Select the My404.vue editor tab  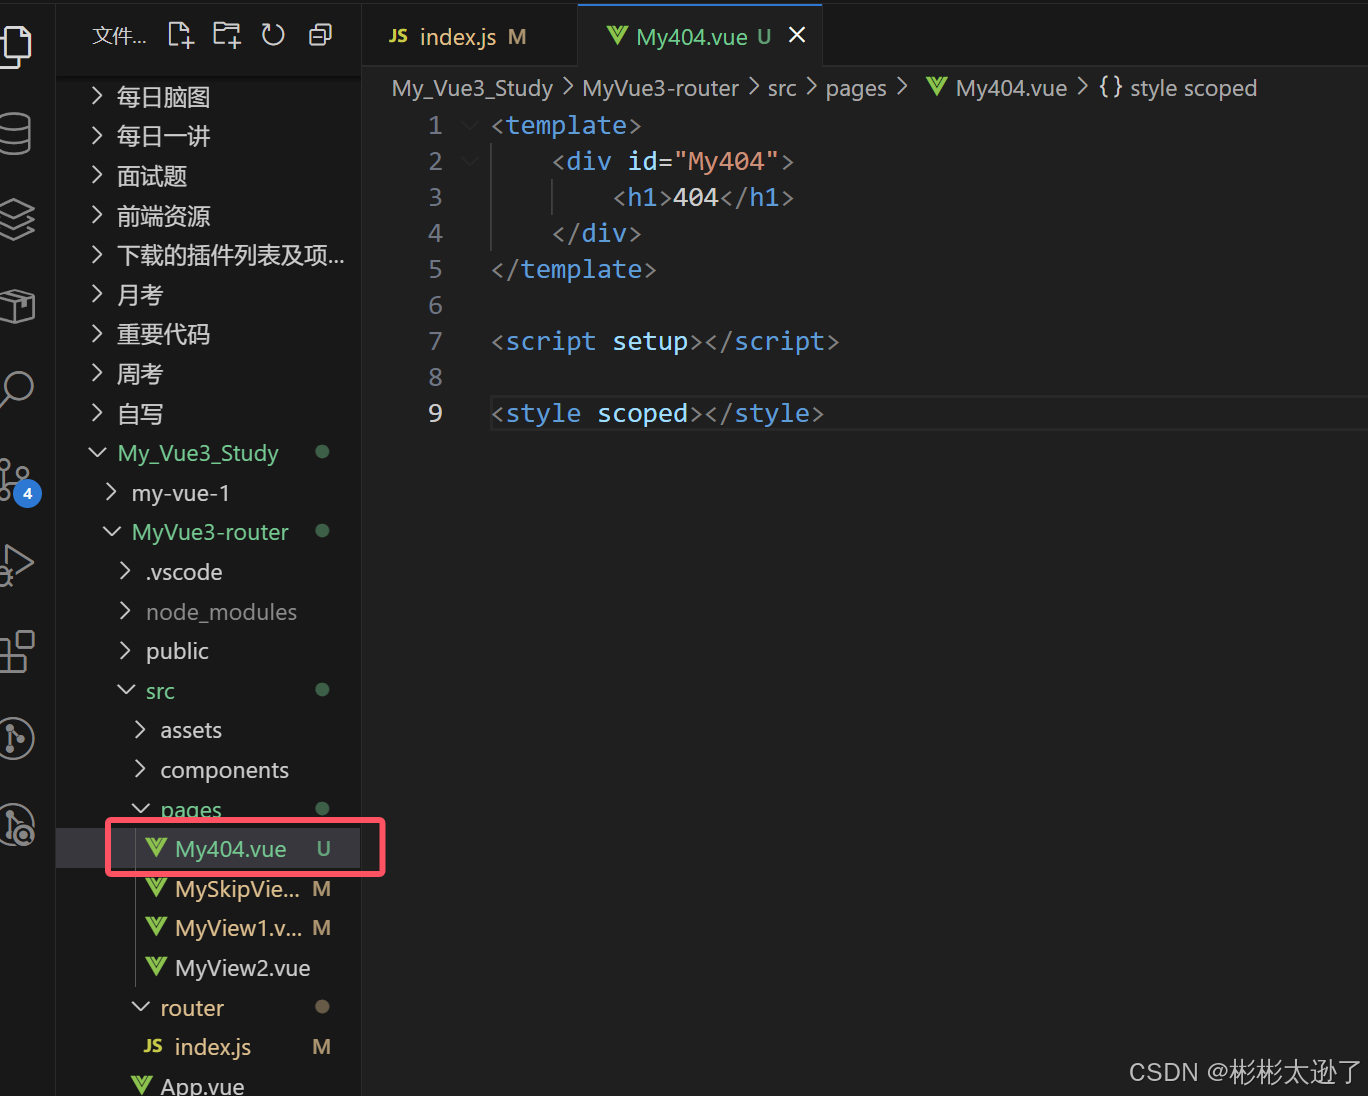click(690, 37)
